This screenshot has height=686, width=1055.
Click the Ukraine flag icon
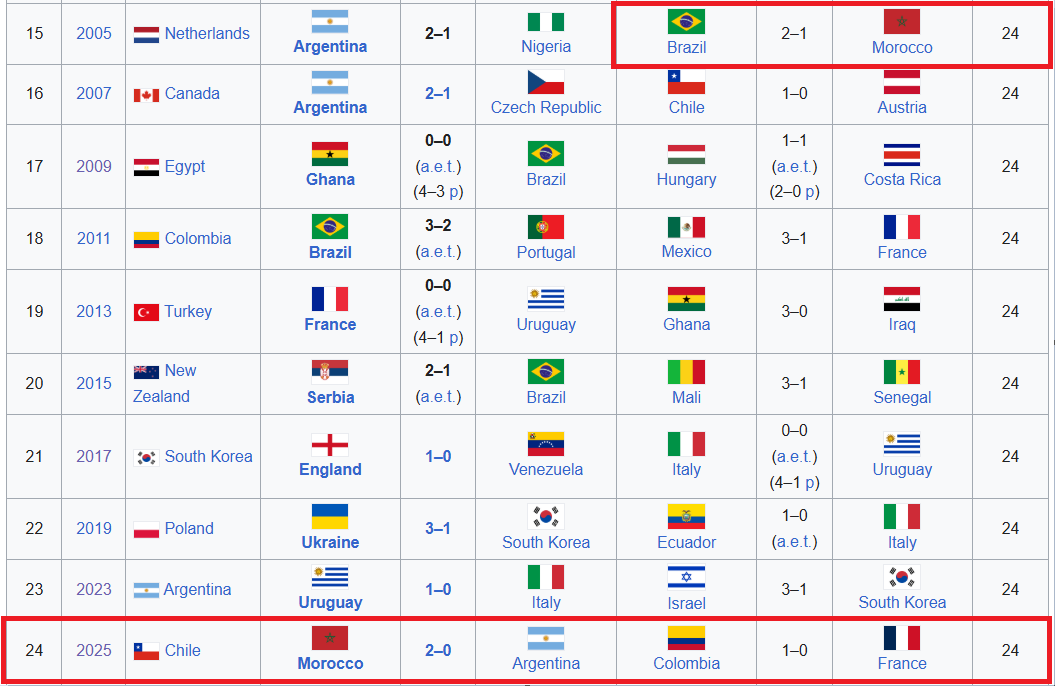330,516
